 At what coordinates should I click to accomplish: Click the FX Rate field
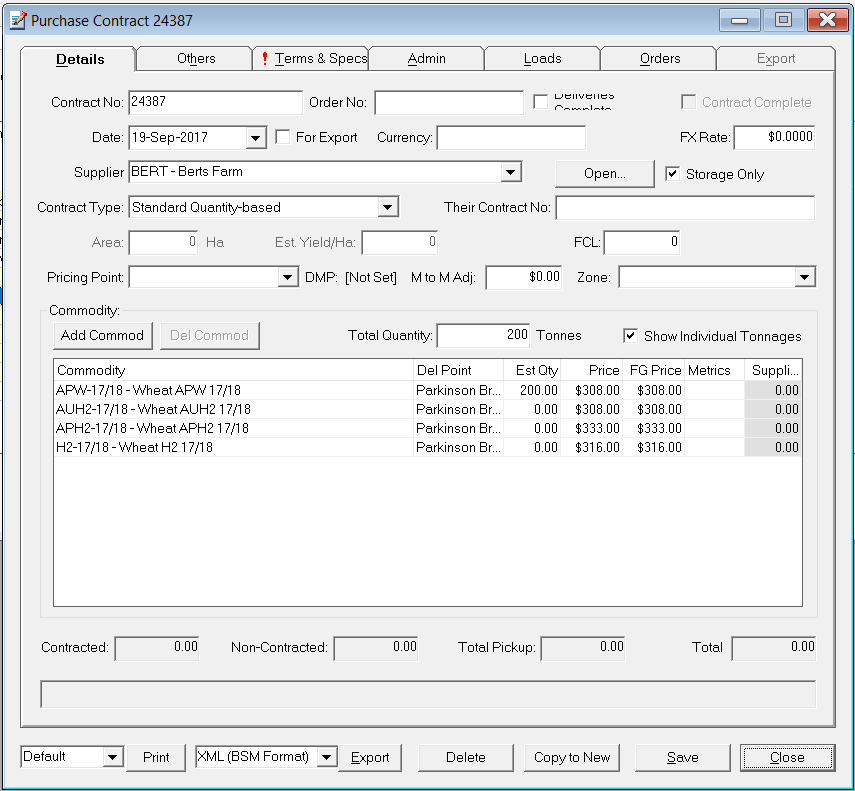[x=774, y=137]
